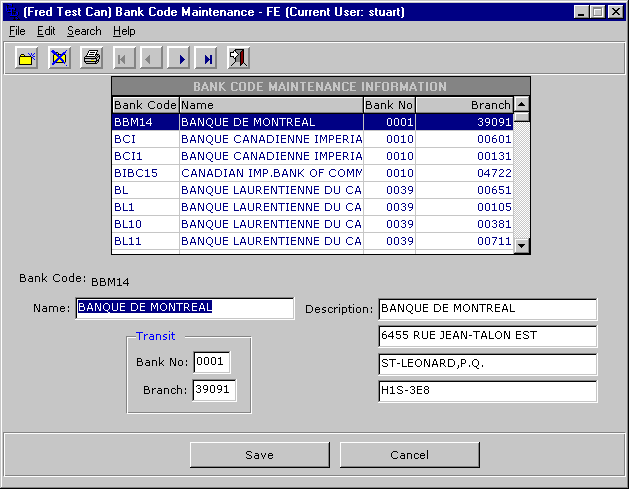Click the Name column header
The height and width of the screenshot is (489, 629).
click(x=271, y=105)
